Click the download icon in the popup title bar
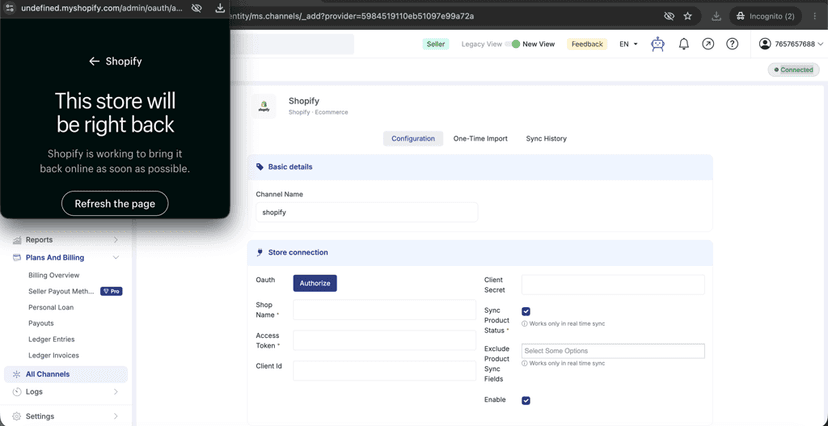 (221, 8)
